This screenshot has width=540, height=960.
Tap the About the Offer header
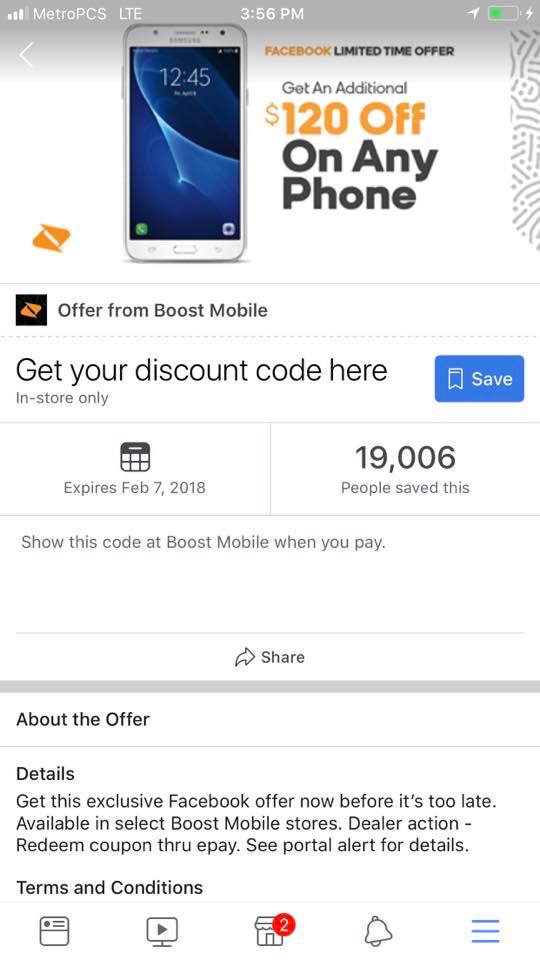[x=83, y=719]
